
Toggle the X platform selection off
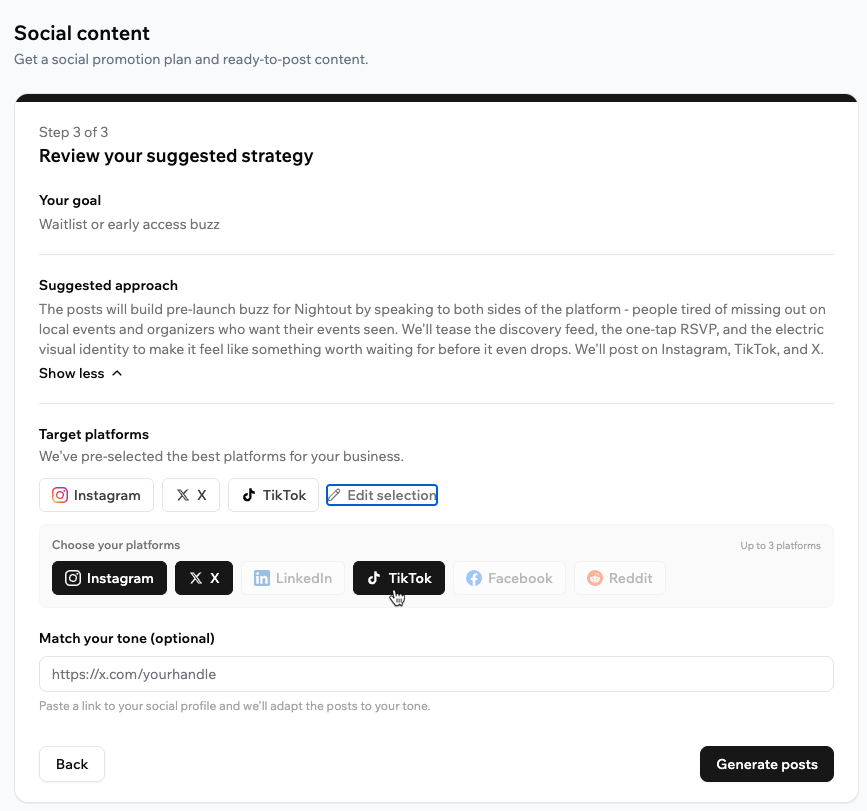point(204,578)
